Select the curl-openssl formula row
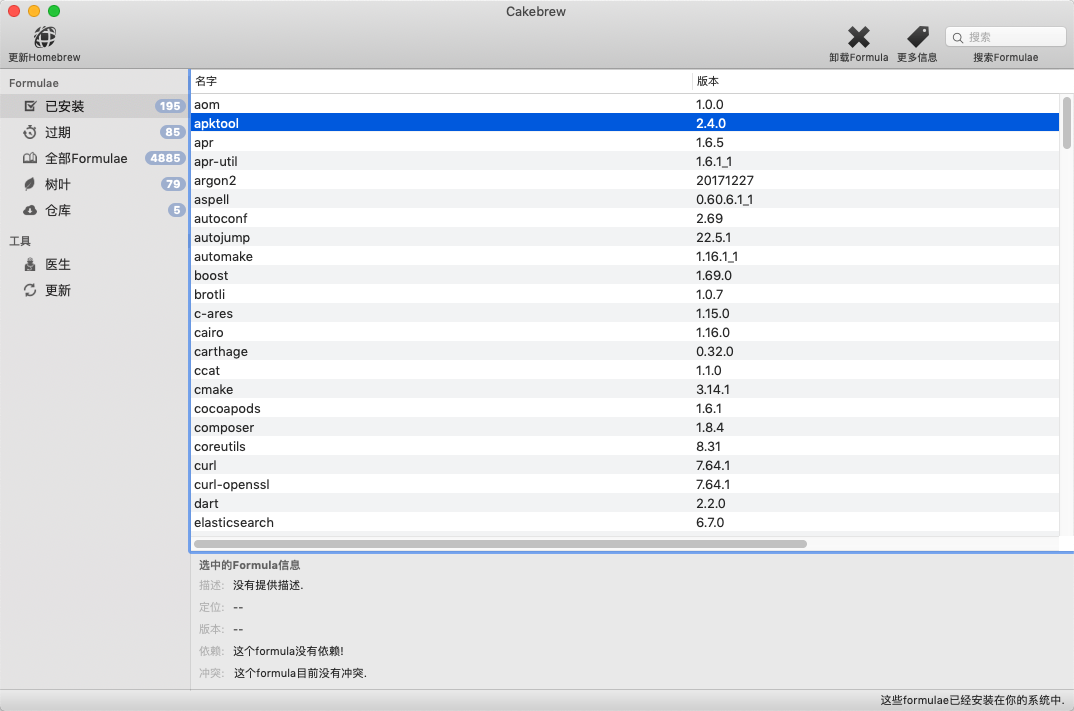Image resolution: width=1074 pixels, height=711 pixels. tap(625, 484)
